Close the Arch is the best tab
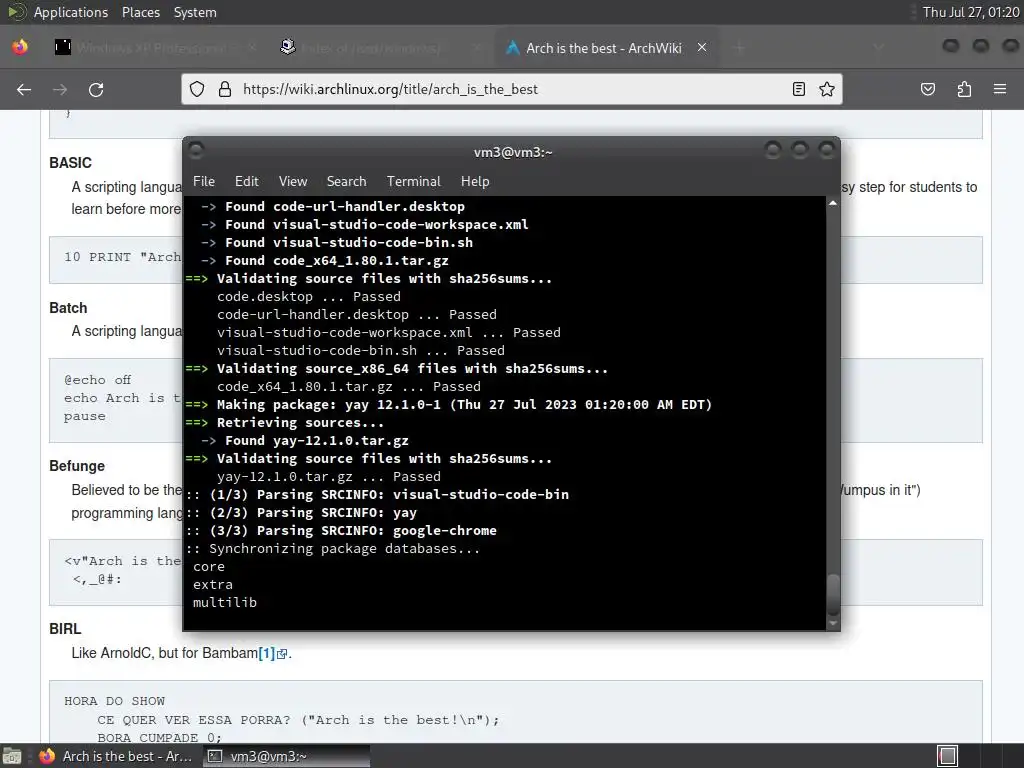 702,48
